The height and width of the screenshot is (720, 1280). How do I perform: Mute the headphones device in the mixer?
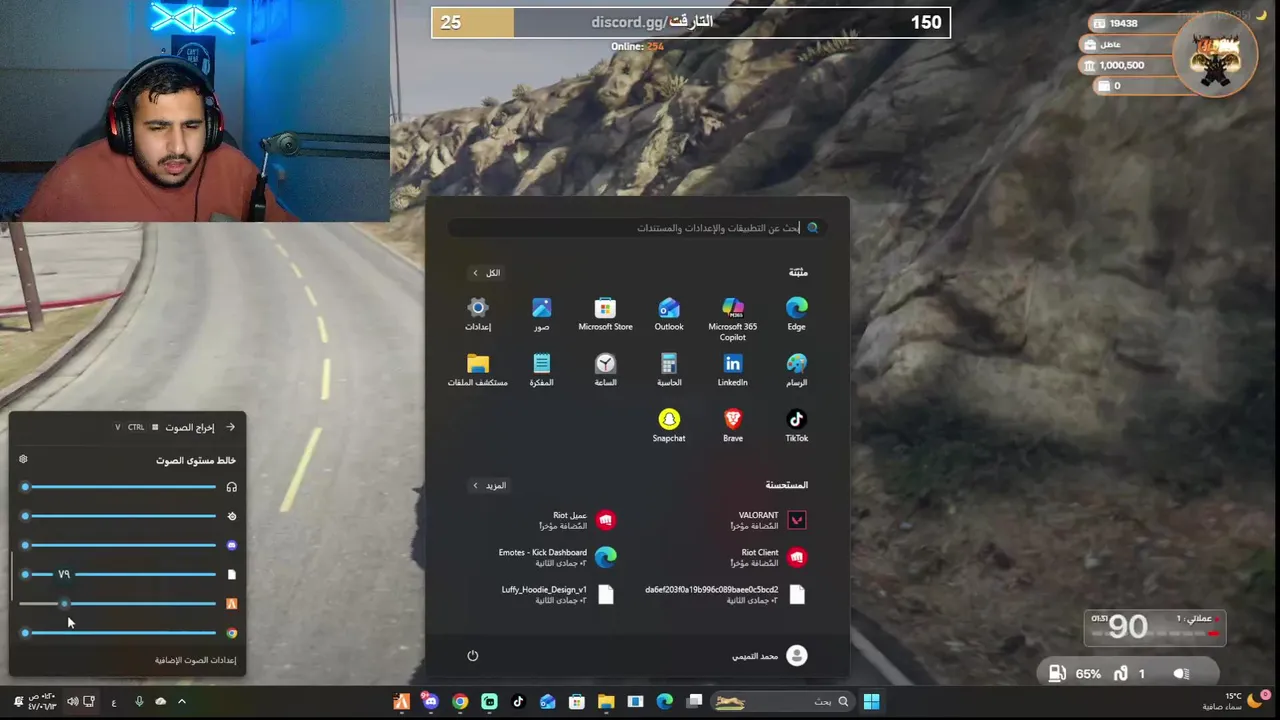pos(231,487)
